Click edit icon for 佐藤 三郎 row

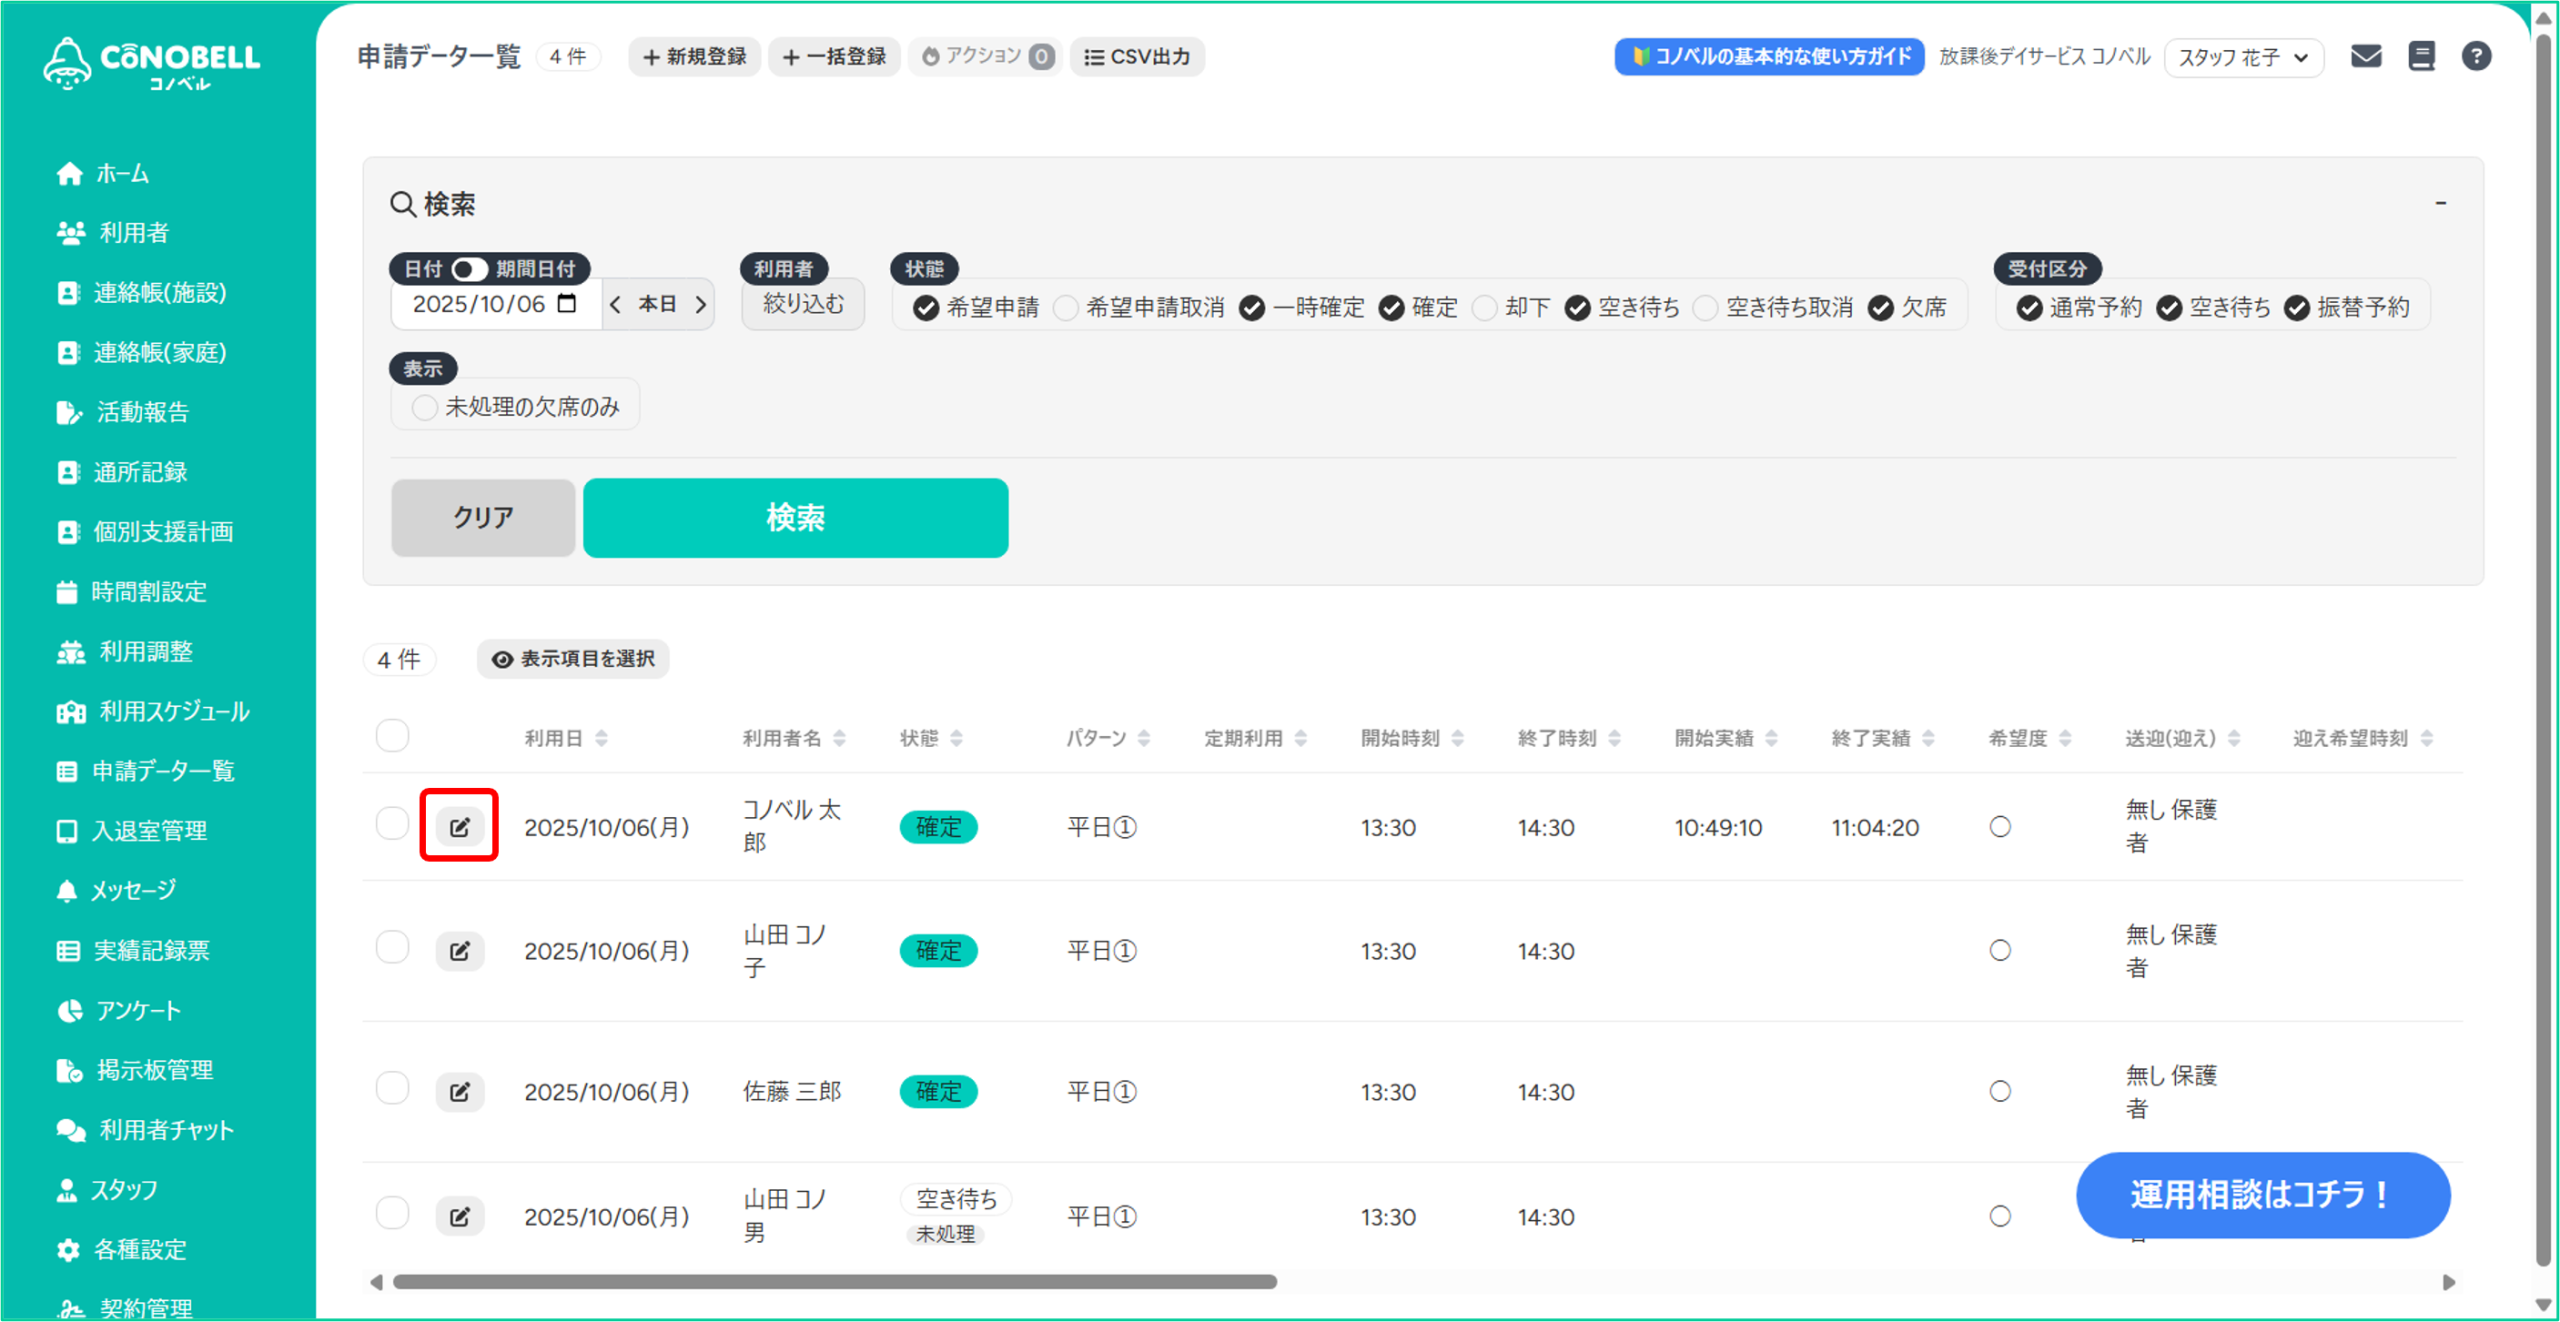click(x=460, y=1091)
